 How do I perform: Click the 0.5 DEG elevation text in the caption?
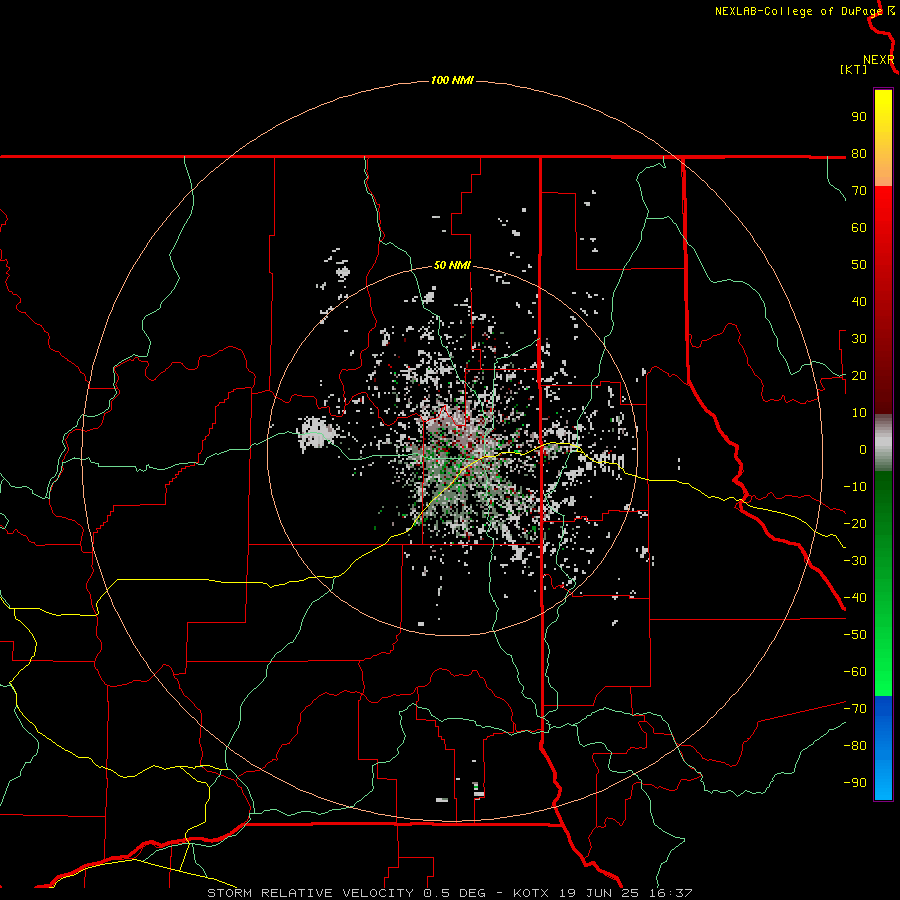(x=454, y=893)
